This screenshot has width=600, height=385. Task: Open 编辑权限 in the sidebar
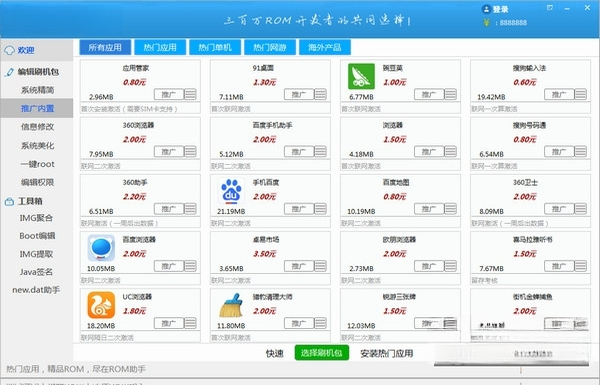[37, 183]
